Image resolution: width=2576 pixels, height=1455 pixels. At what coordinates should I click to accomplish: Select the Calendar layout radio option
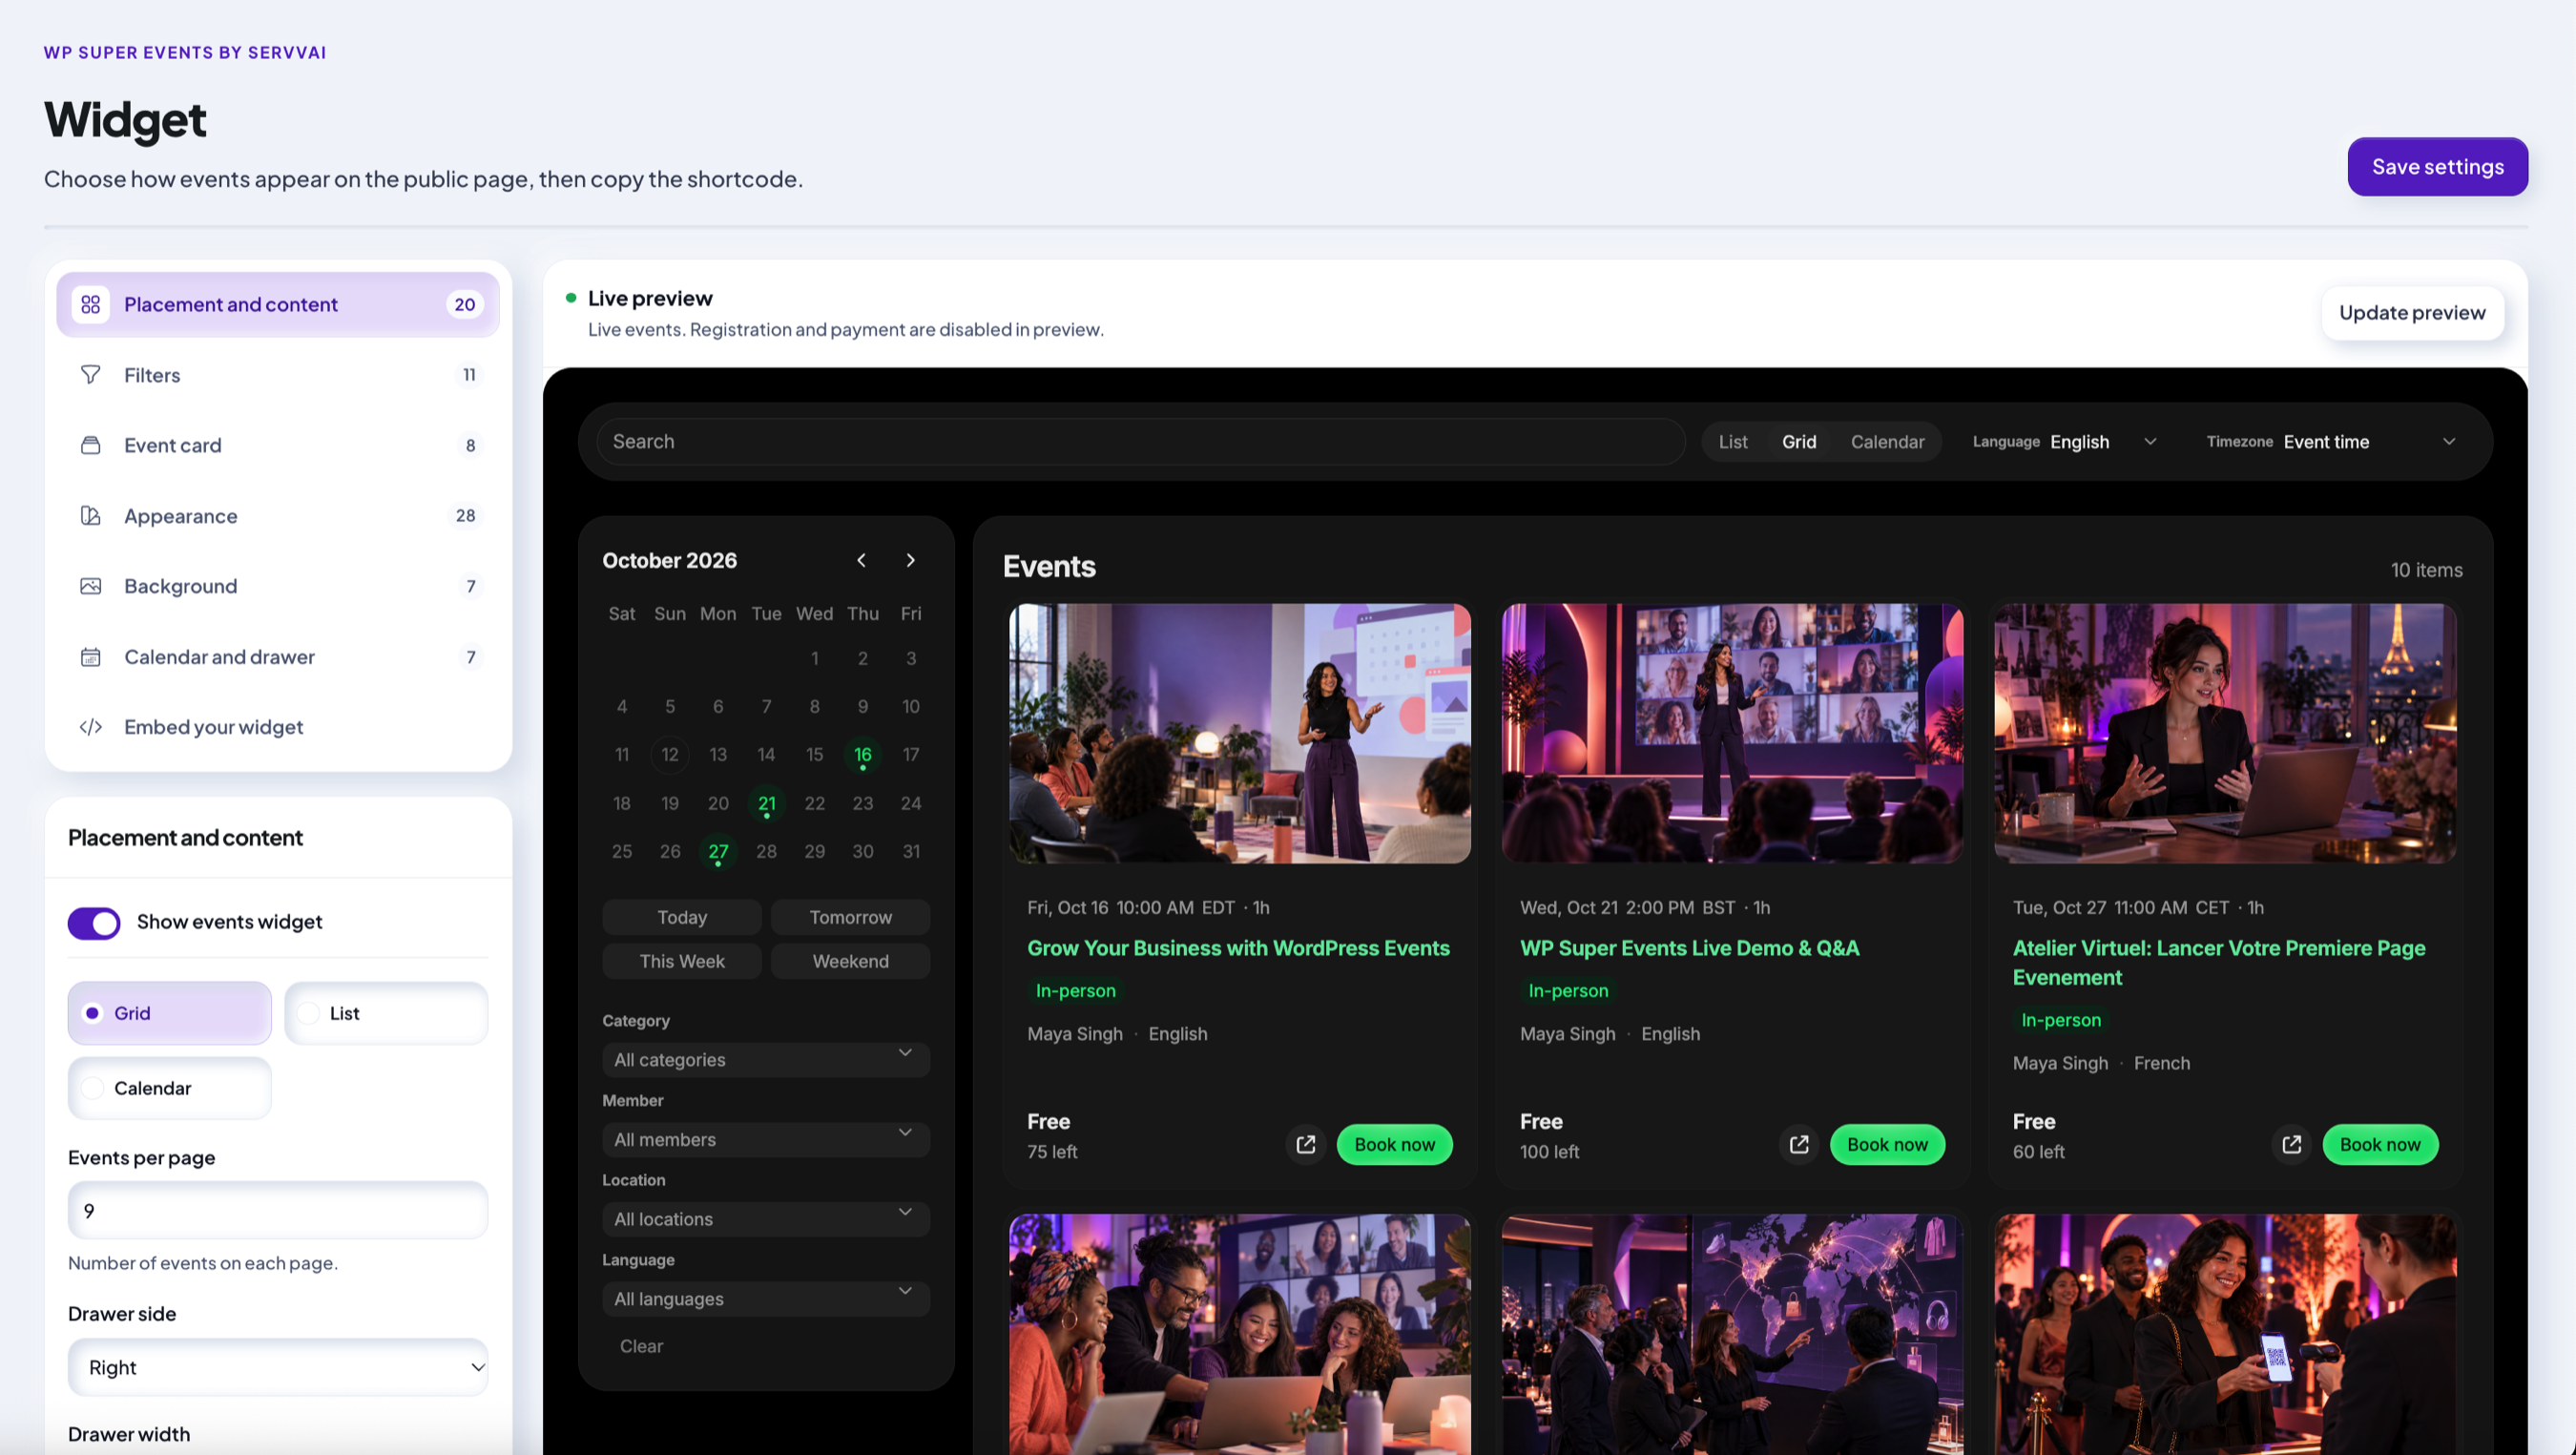pyautogui.click(x=169, y=1088)
